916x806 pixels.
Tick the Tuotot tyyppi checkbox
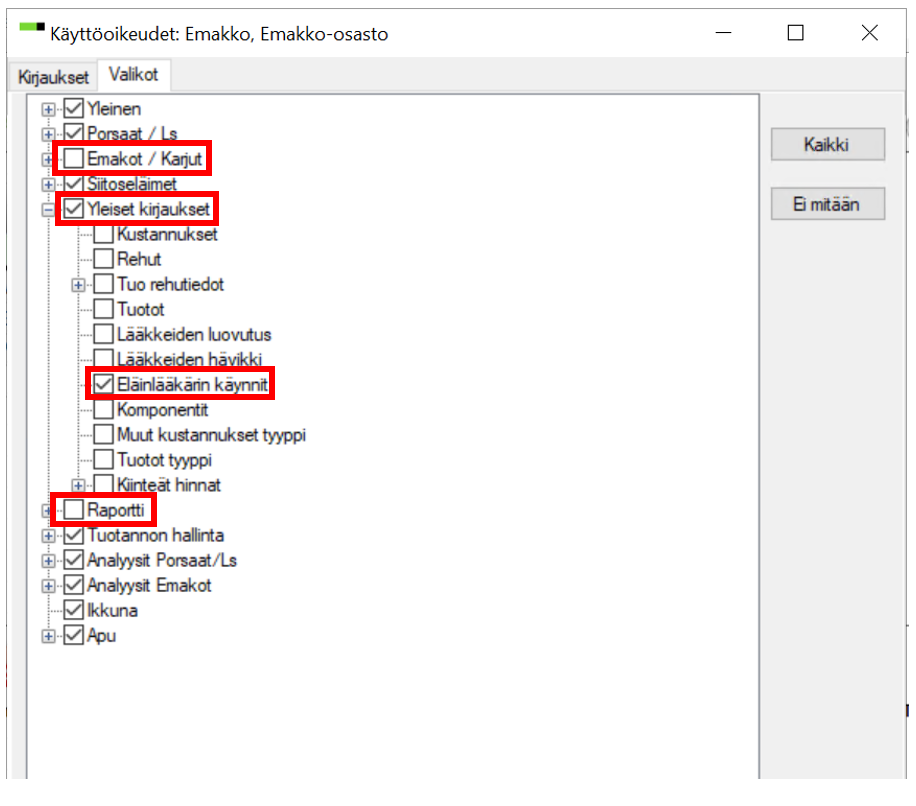point(103,460)
